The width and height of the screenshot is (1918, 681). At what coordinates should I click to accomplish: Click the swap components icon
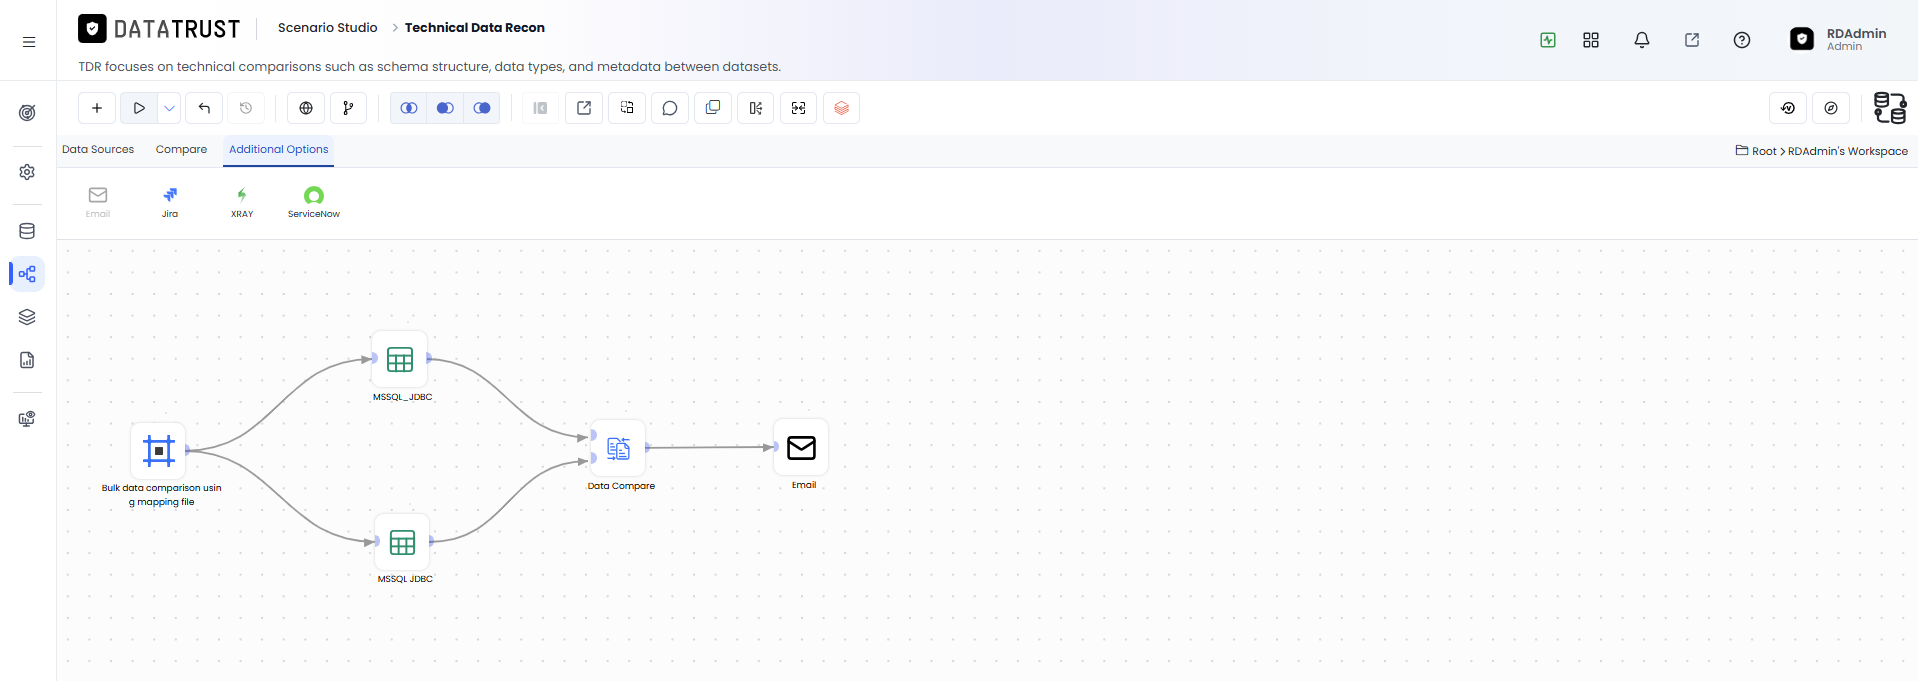[x=627, y=108]
